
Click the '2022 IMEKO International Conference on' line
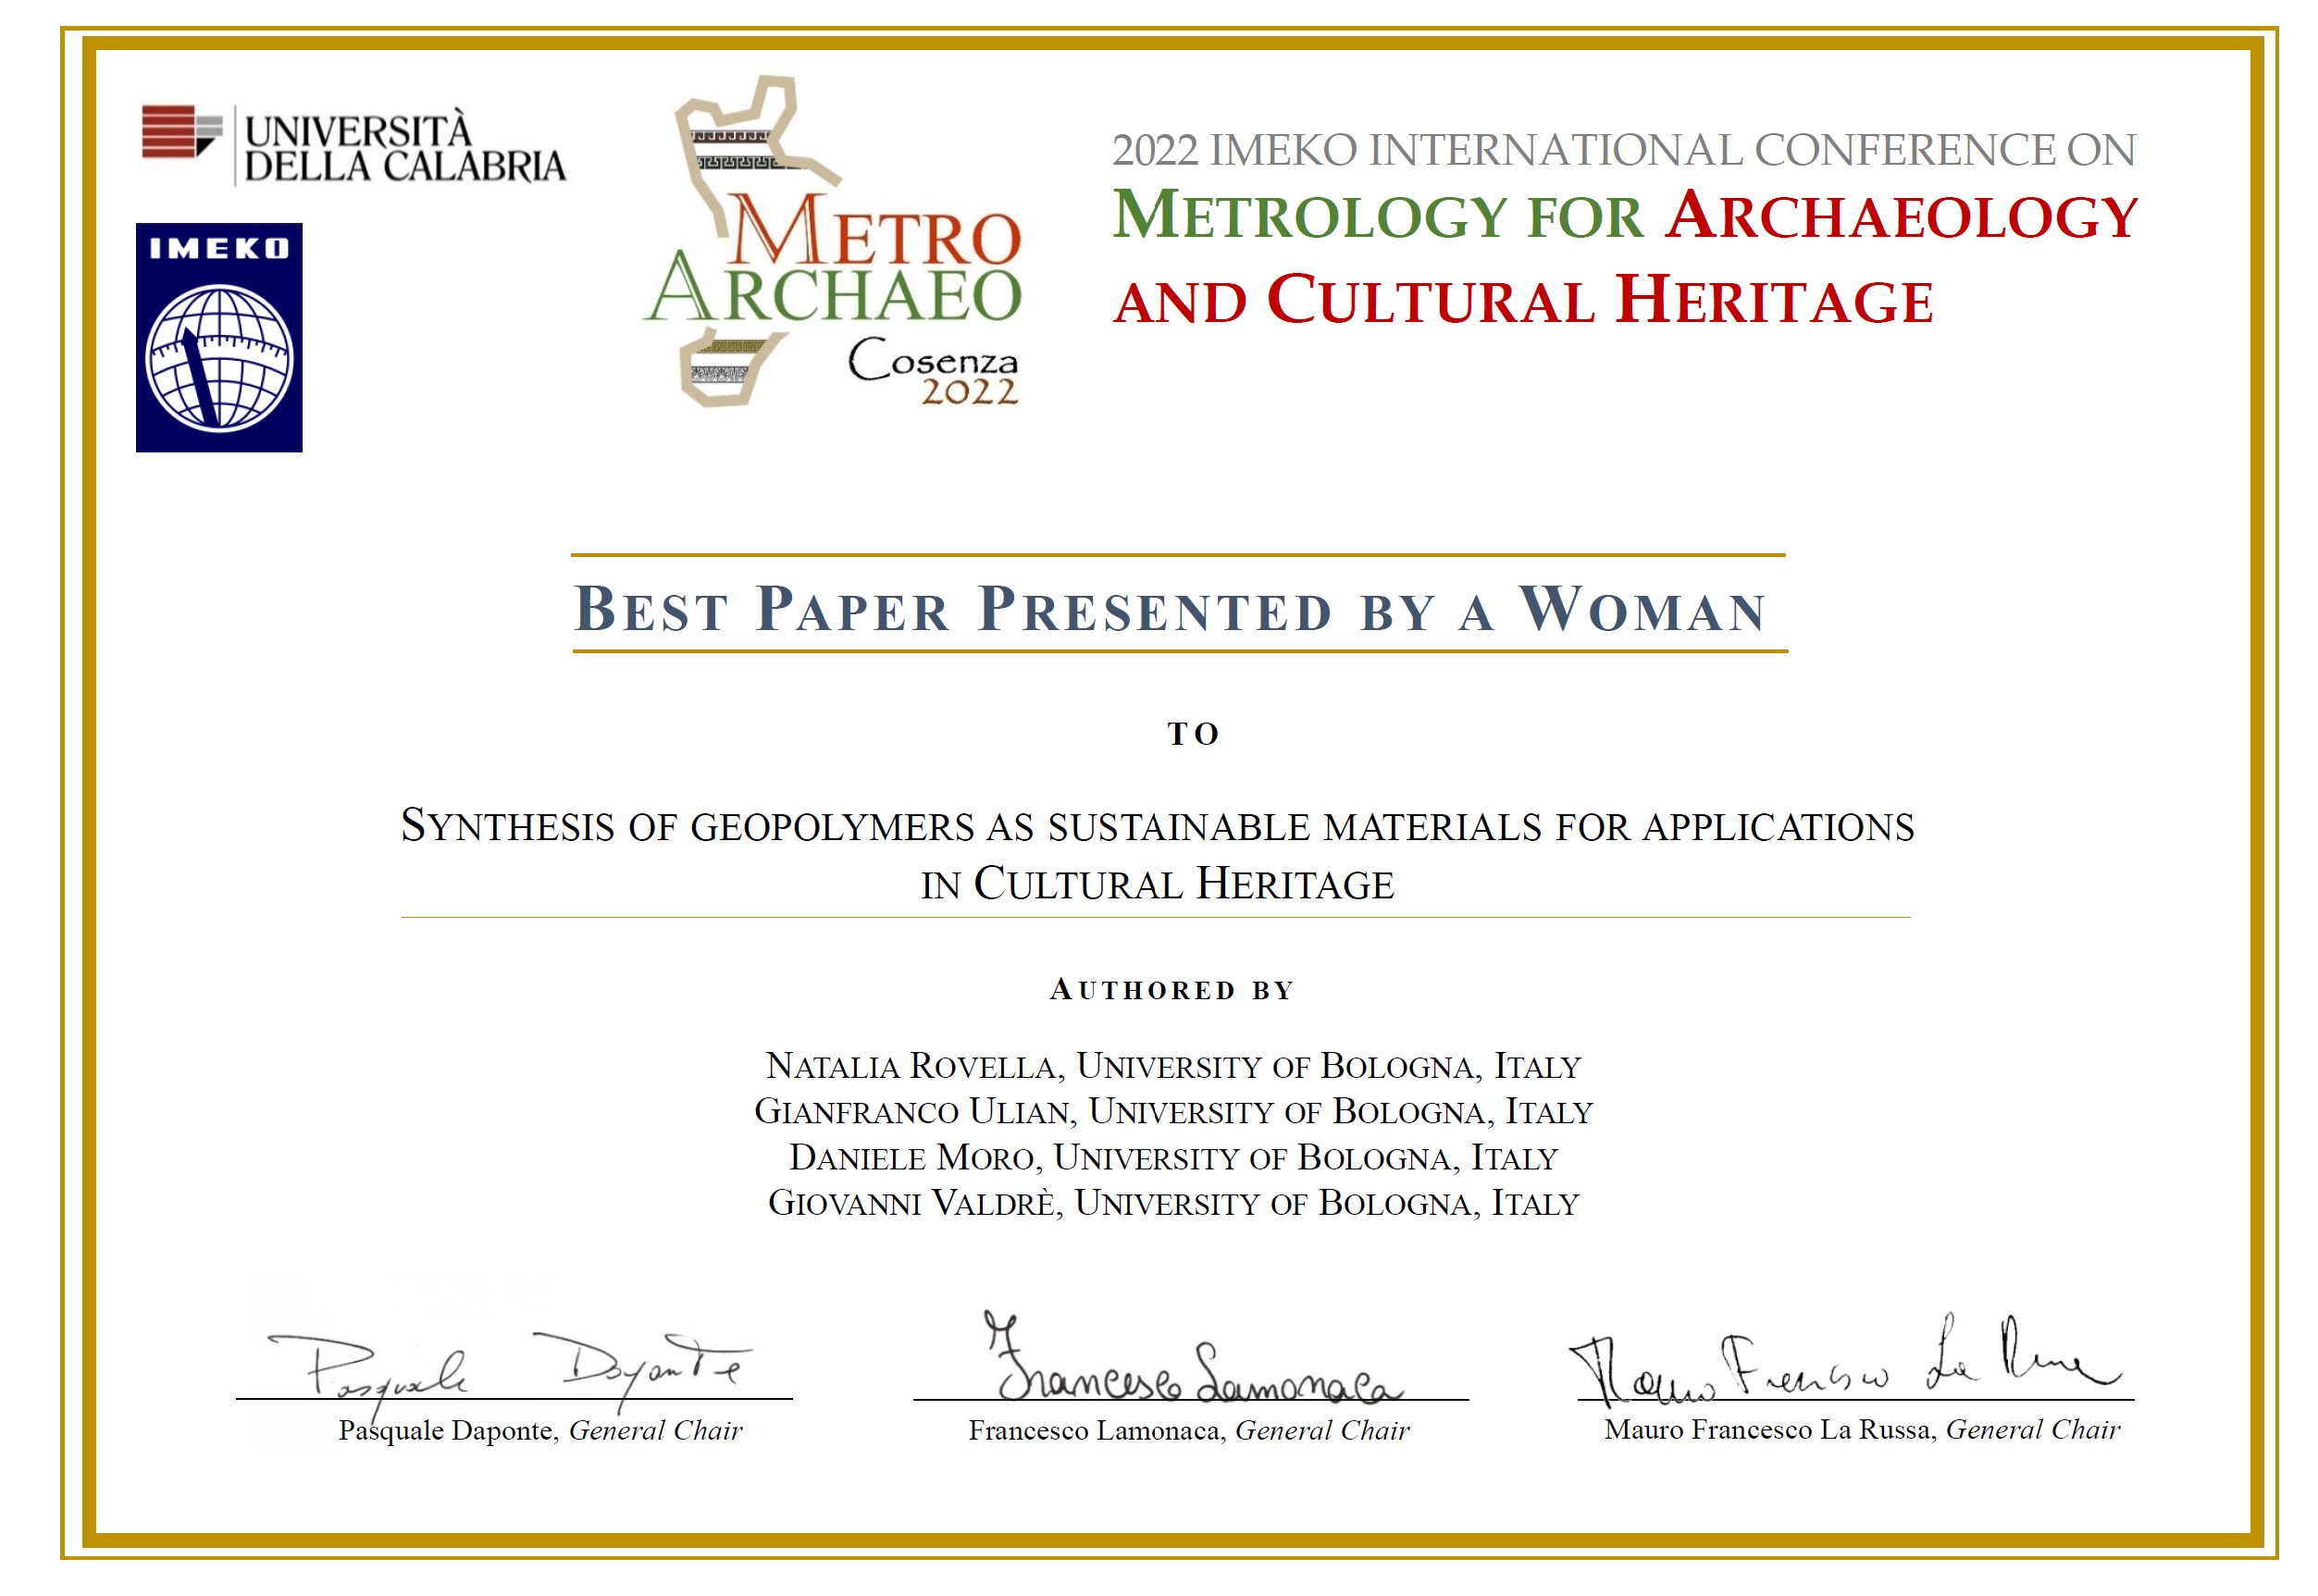pos(1624,150)
